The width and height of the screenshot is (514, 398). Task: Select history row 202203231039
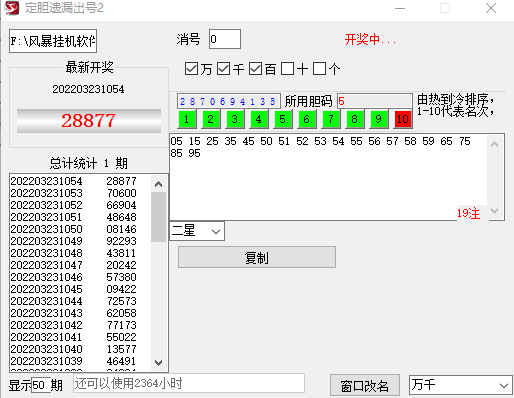point(80,361)
